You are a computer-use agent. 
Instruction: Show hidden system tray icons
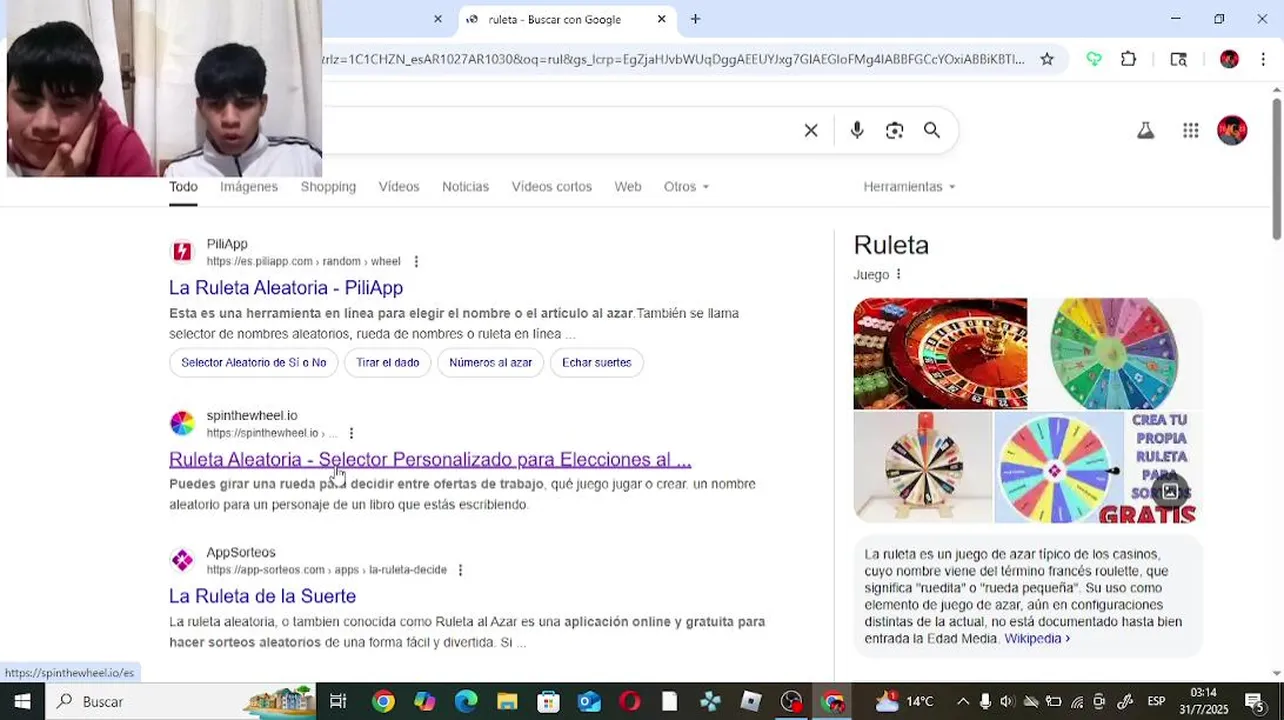pos(963,701)
